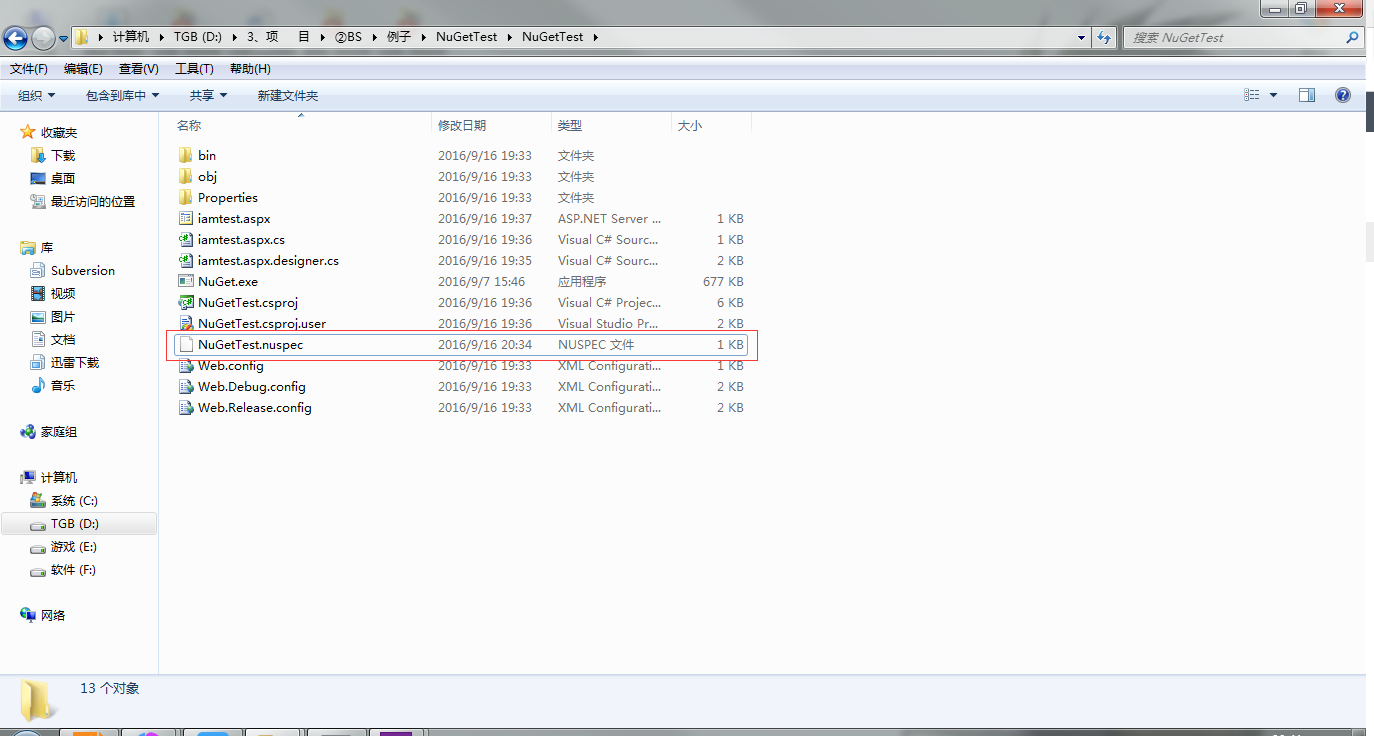
Task: Select the Properties folder icon
Action: [185, 197]
